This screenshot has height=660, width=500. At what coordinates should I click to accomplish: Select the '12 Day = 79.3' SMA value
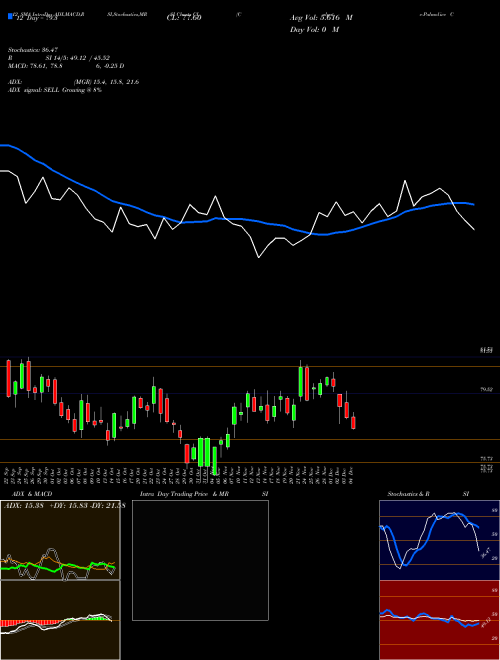(37, 19)
